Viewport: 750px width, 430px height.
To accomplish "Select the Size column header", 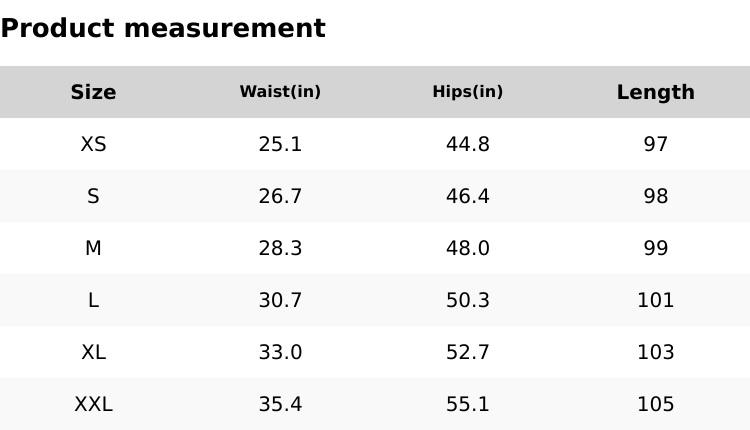I will tap(93, 92).
